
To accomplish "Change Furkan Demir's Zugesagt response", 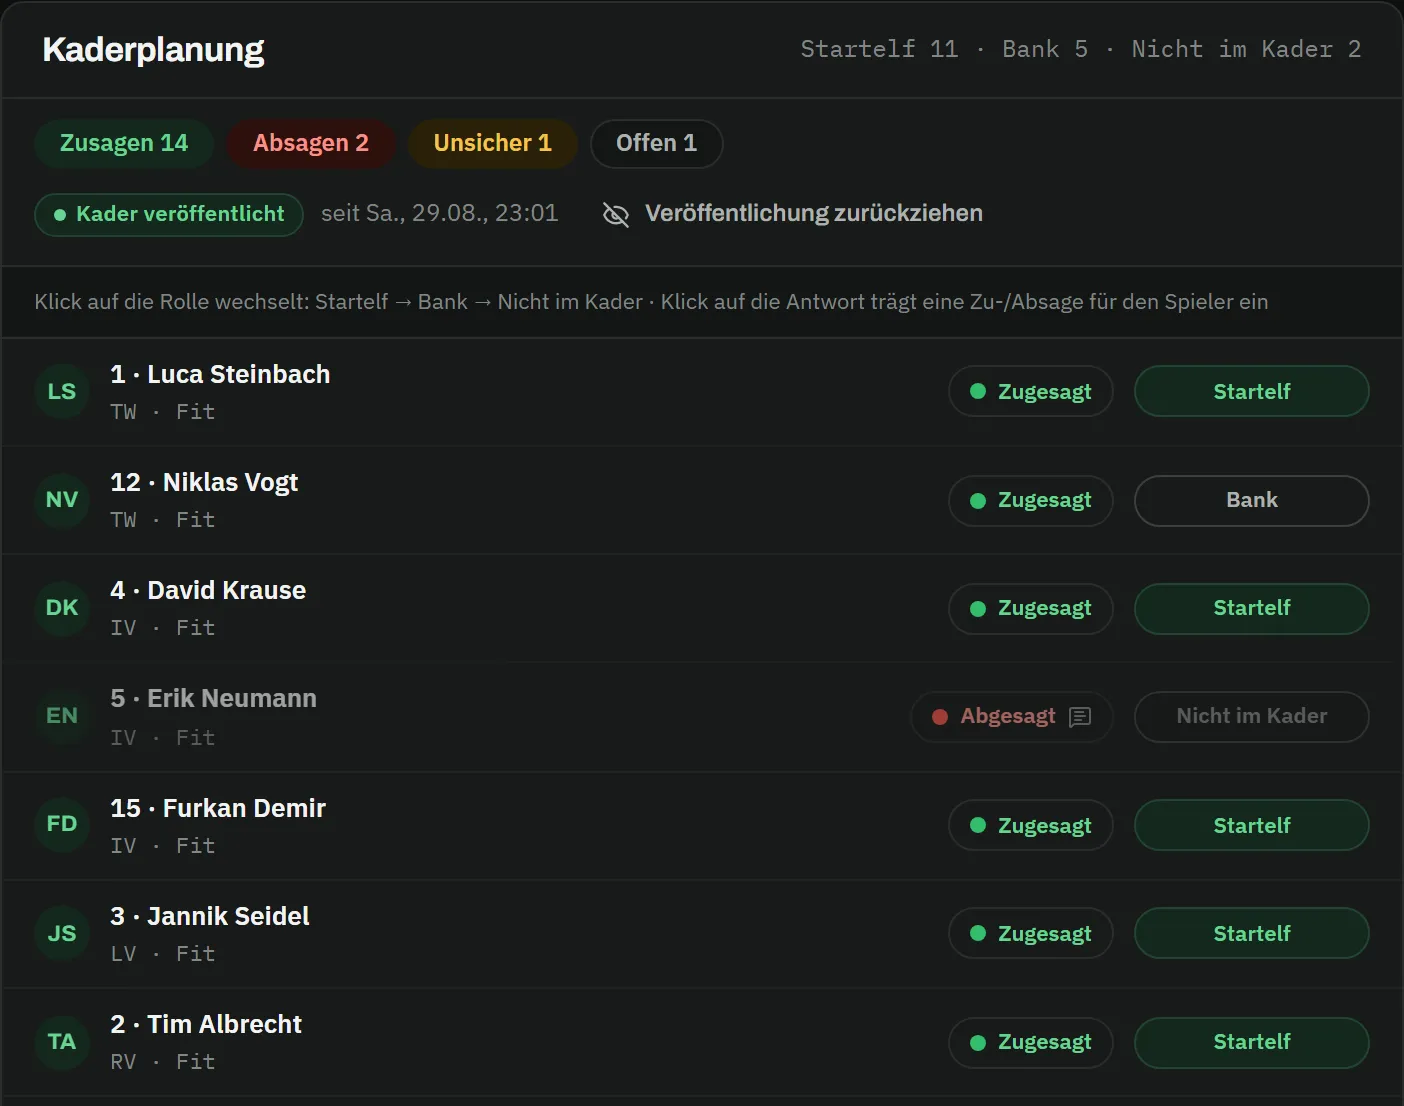I will pos(1030,825).
